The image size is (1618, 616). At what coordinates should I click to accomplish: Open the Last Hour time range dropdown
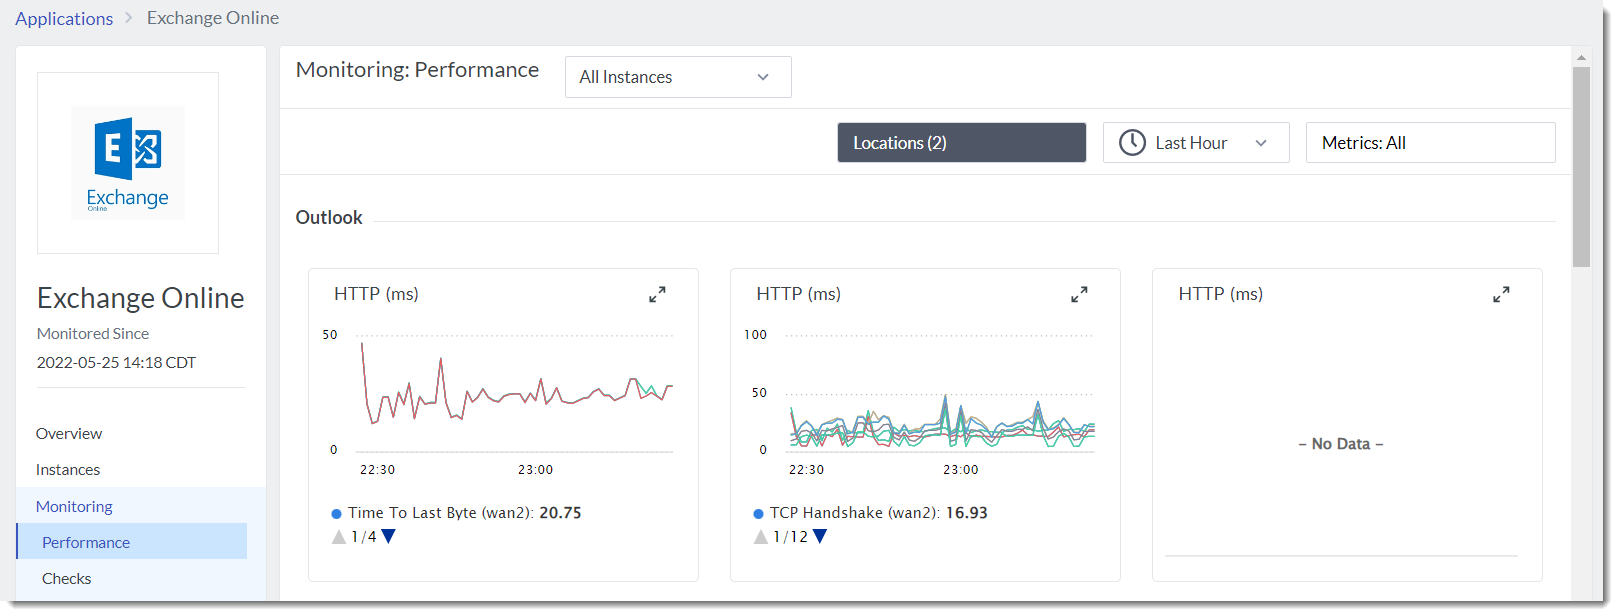pyautogui.click(x=1196, y=143)
